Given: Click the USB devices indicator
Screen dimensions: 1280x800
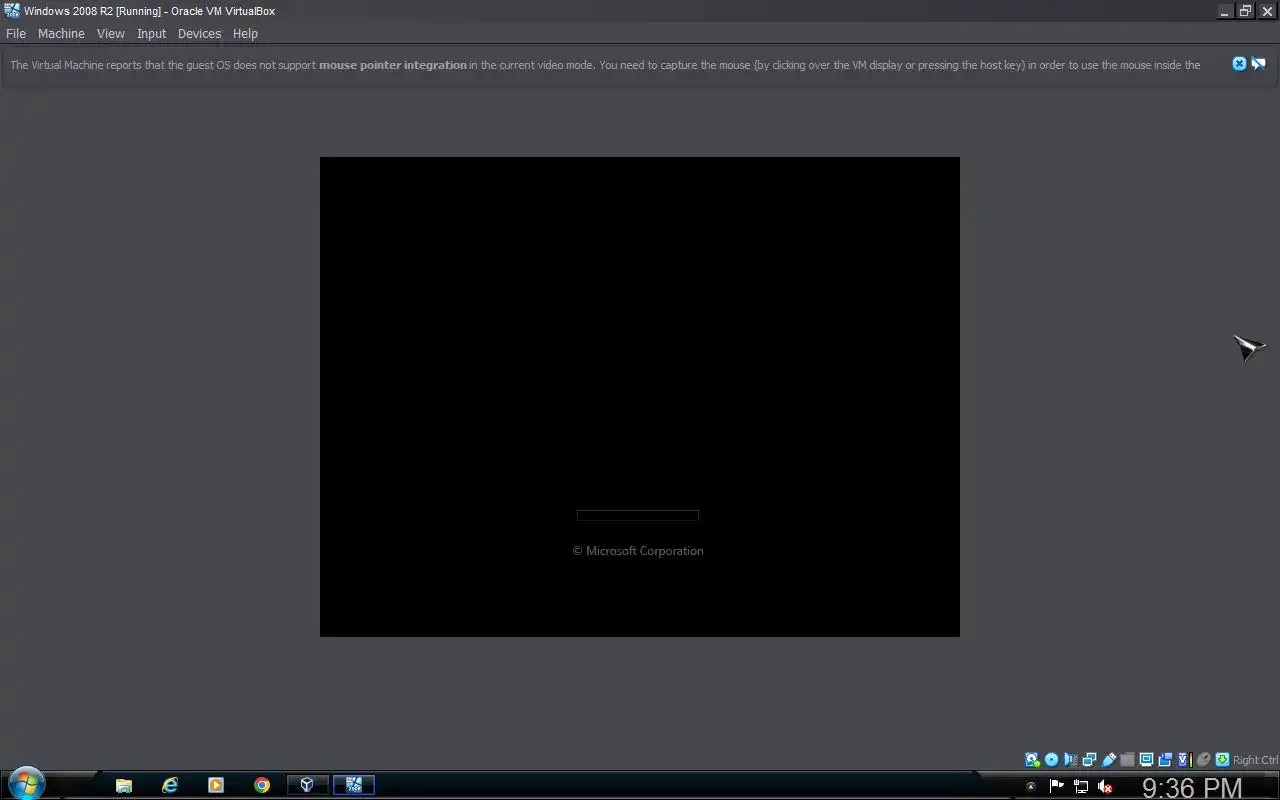Looking at the screenshot, I should pos(1109,760).
